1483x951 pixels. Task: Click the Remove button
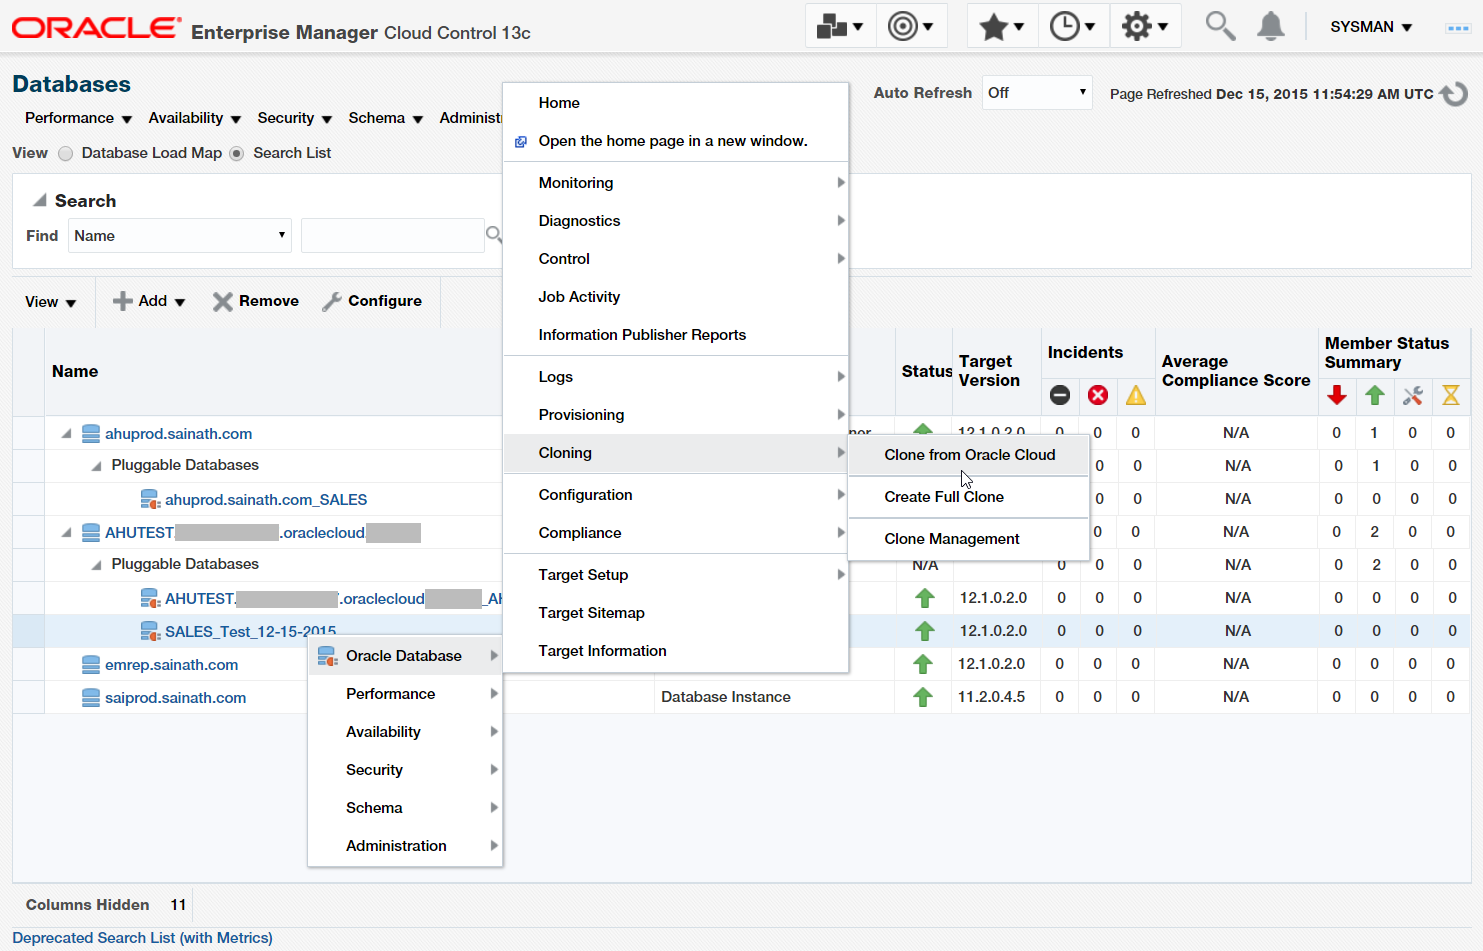click(x=256, y=301)
